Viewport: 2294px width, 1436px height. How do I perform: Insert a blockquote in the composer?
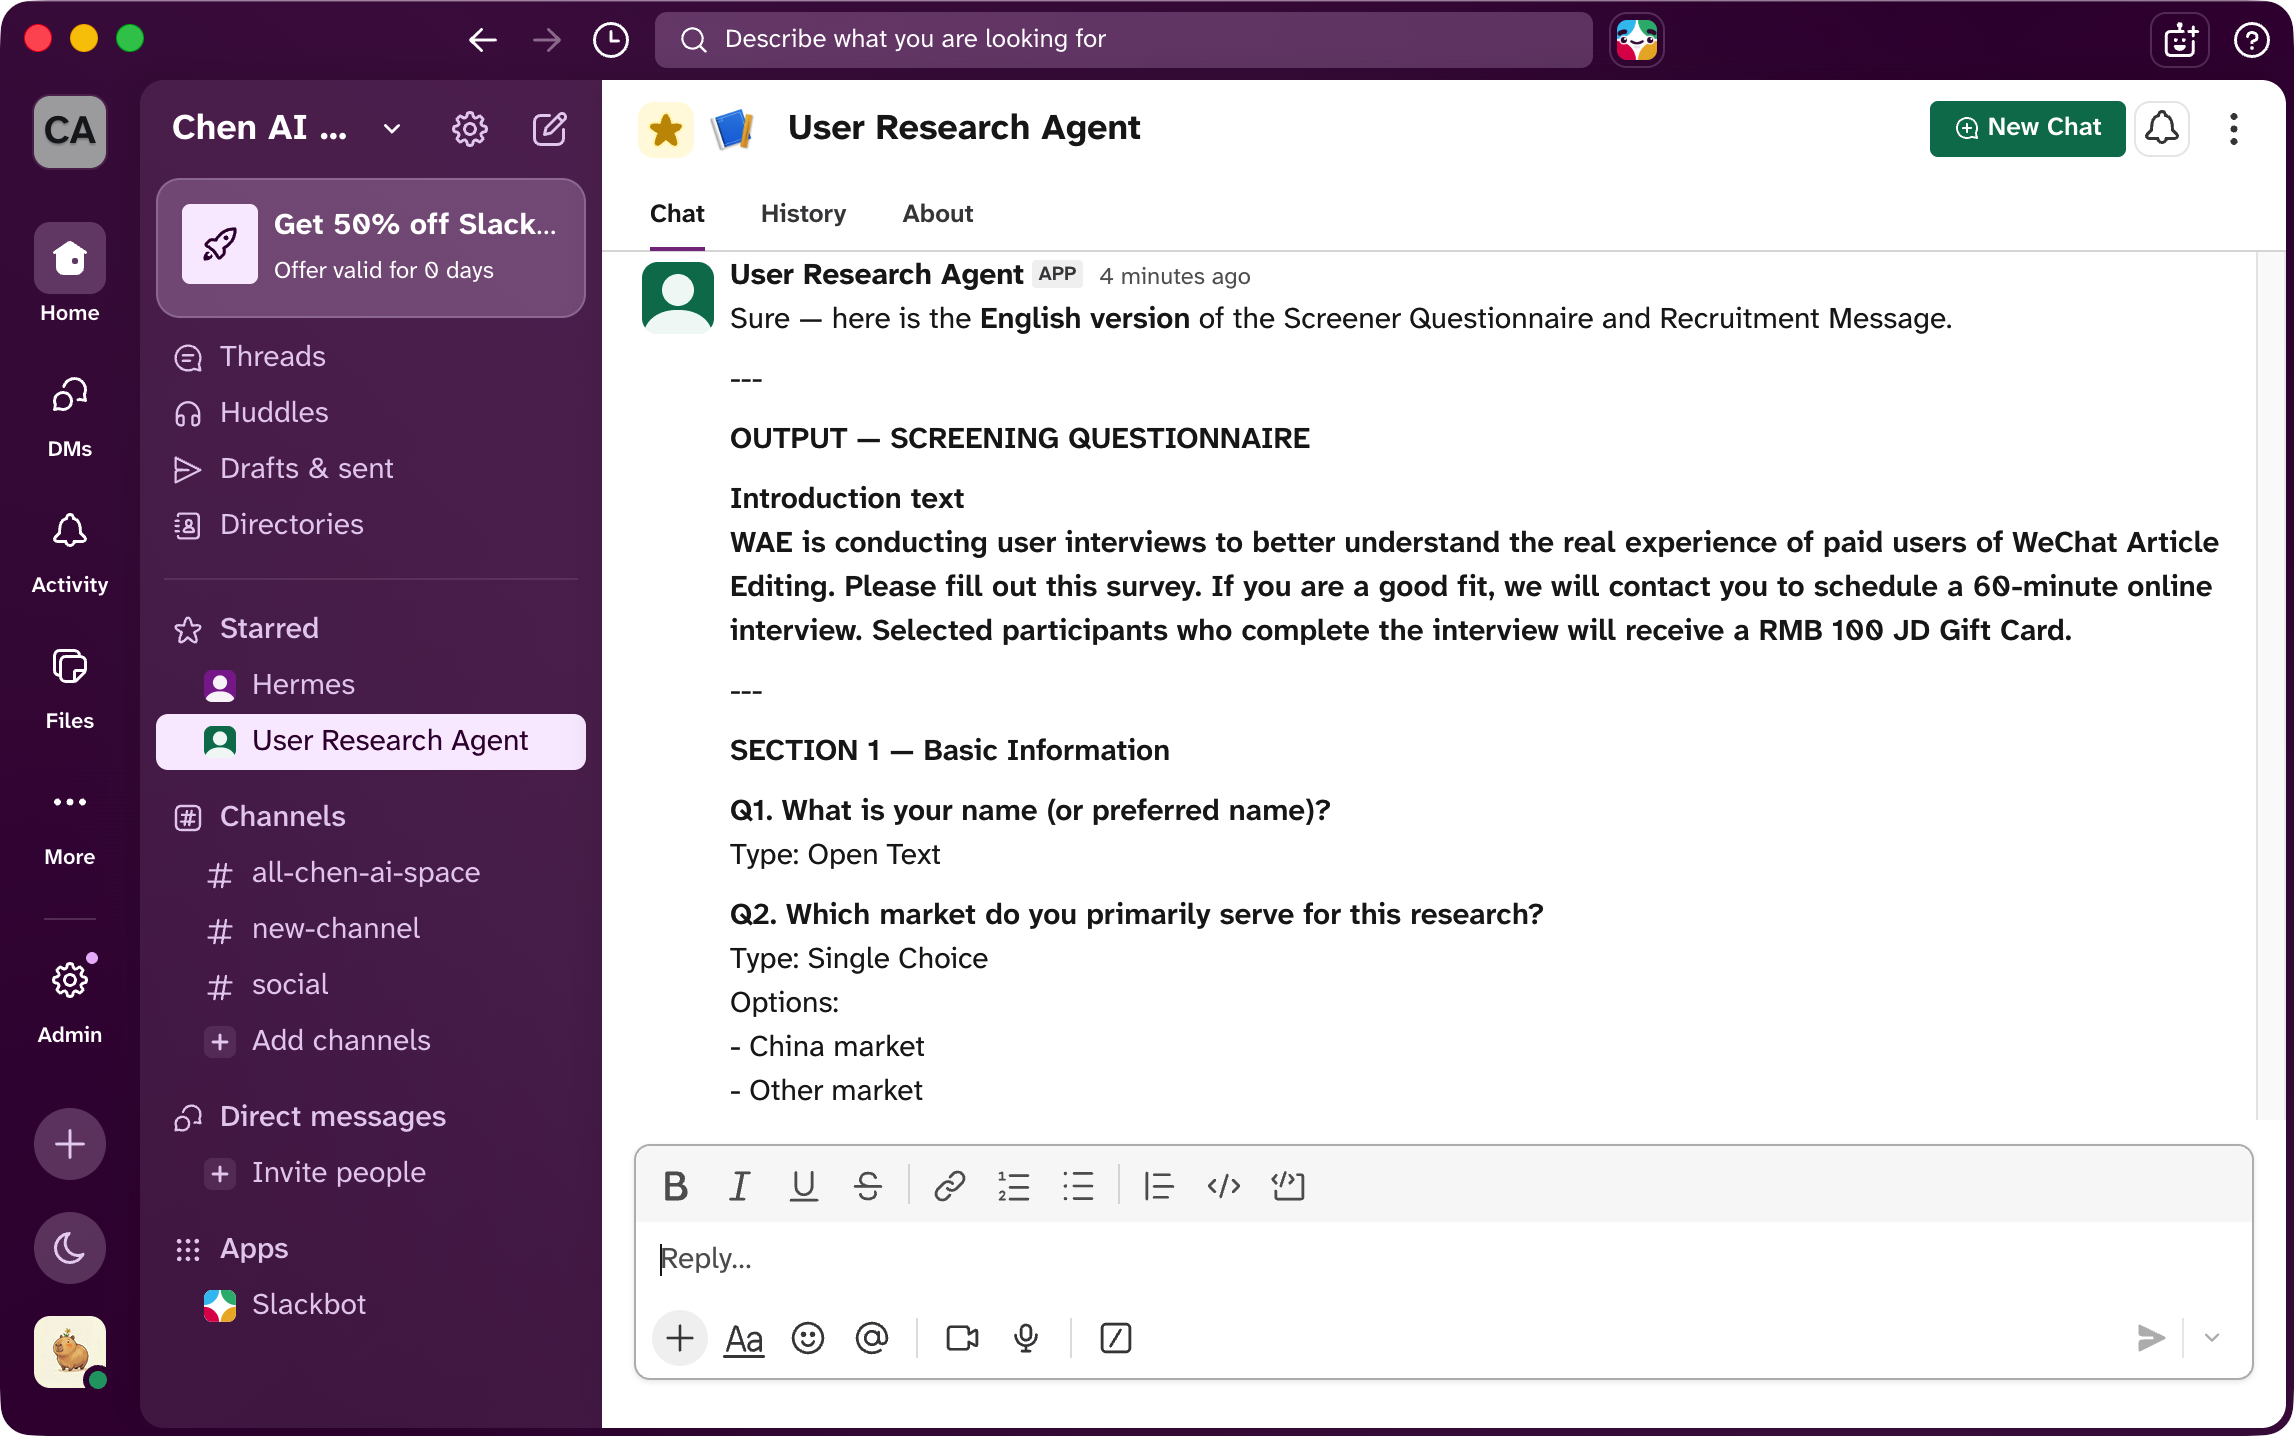(x=1158, y=1186)
